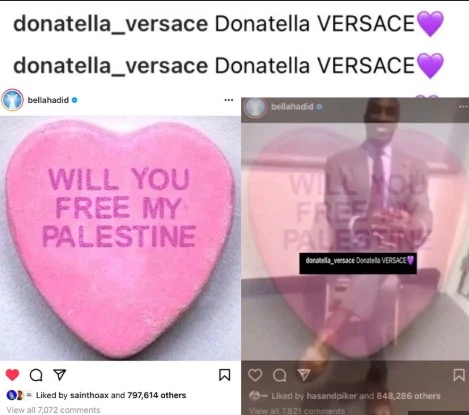Open bellahadid username on right post
This screenshot has width=469, height=415.
pyautogui.click(x=292, y=107)
